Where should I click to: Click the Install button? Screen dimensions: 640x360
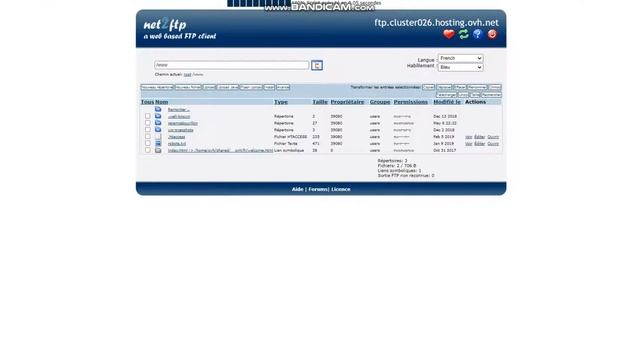[269, 87]
